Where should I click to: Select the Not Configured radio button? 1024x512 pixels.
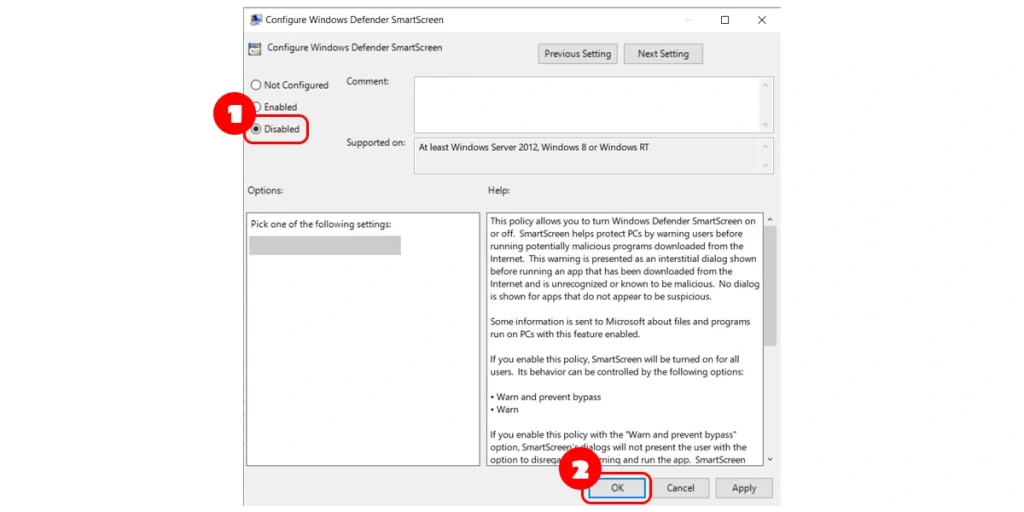point(256,86)
